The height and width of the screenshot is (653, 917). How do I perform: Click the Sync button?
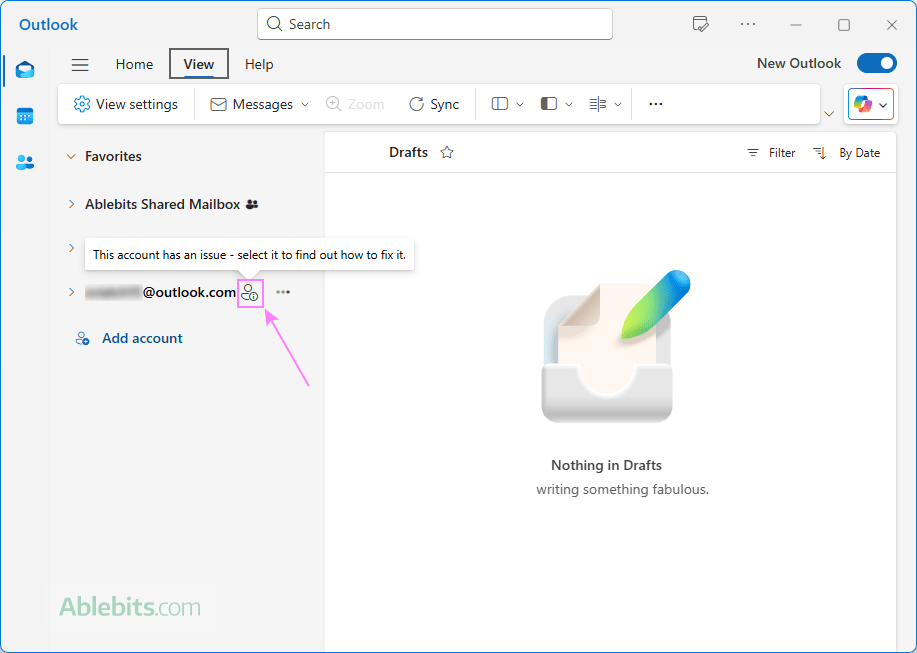point(434,104)
